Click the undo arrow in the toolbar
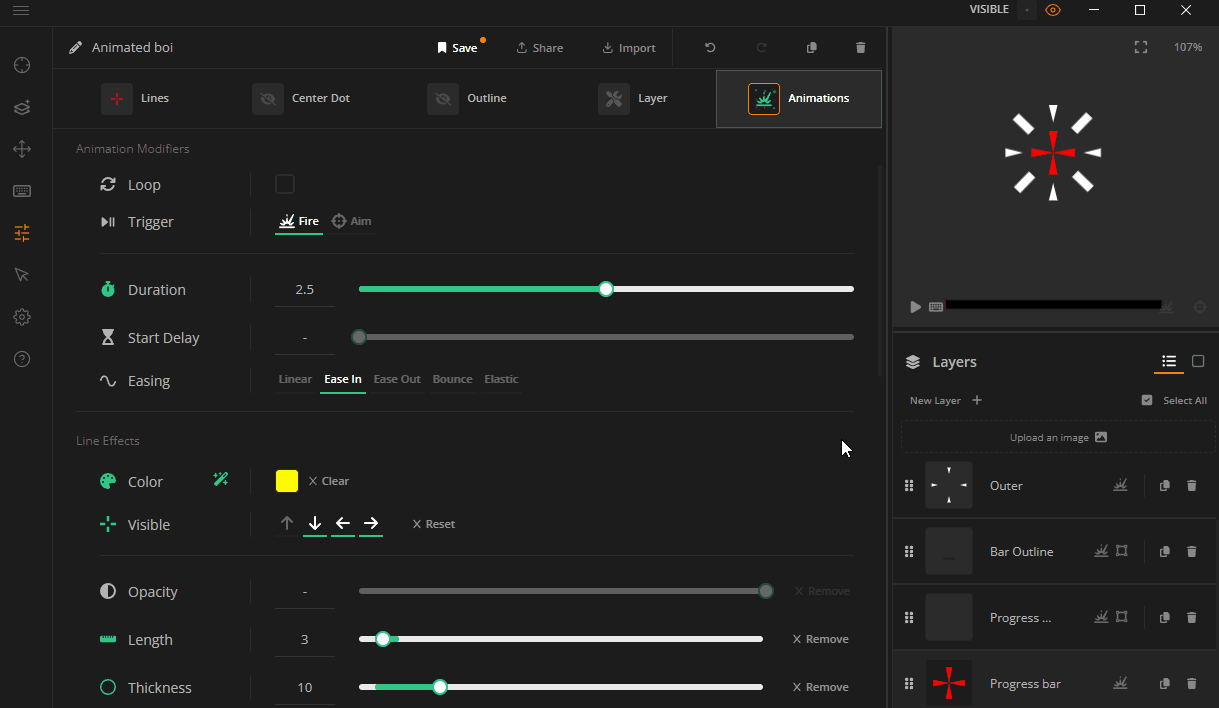Screen dimensions: 1219x708 (x=710, y=47)
